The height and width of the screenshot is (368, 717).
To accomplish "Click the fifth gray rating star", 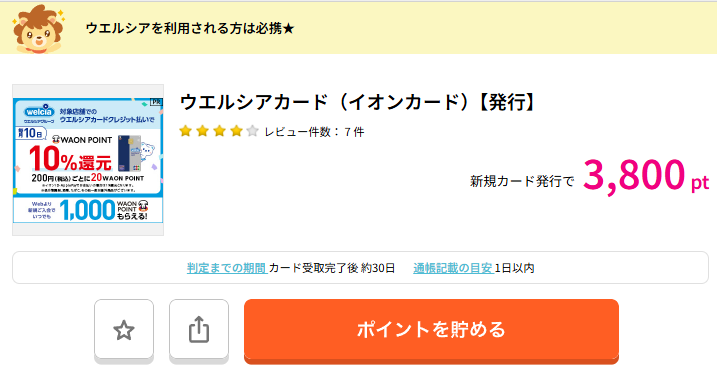I will click(252, 132).
